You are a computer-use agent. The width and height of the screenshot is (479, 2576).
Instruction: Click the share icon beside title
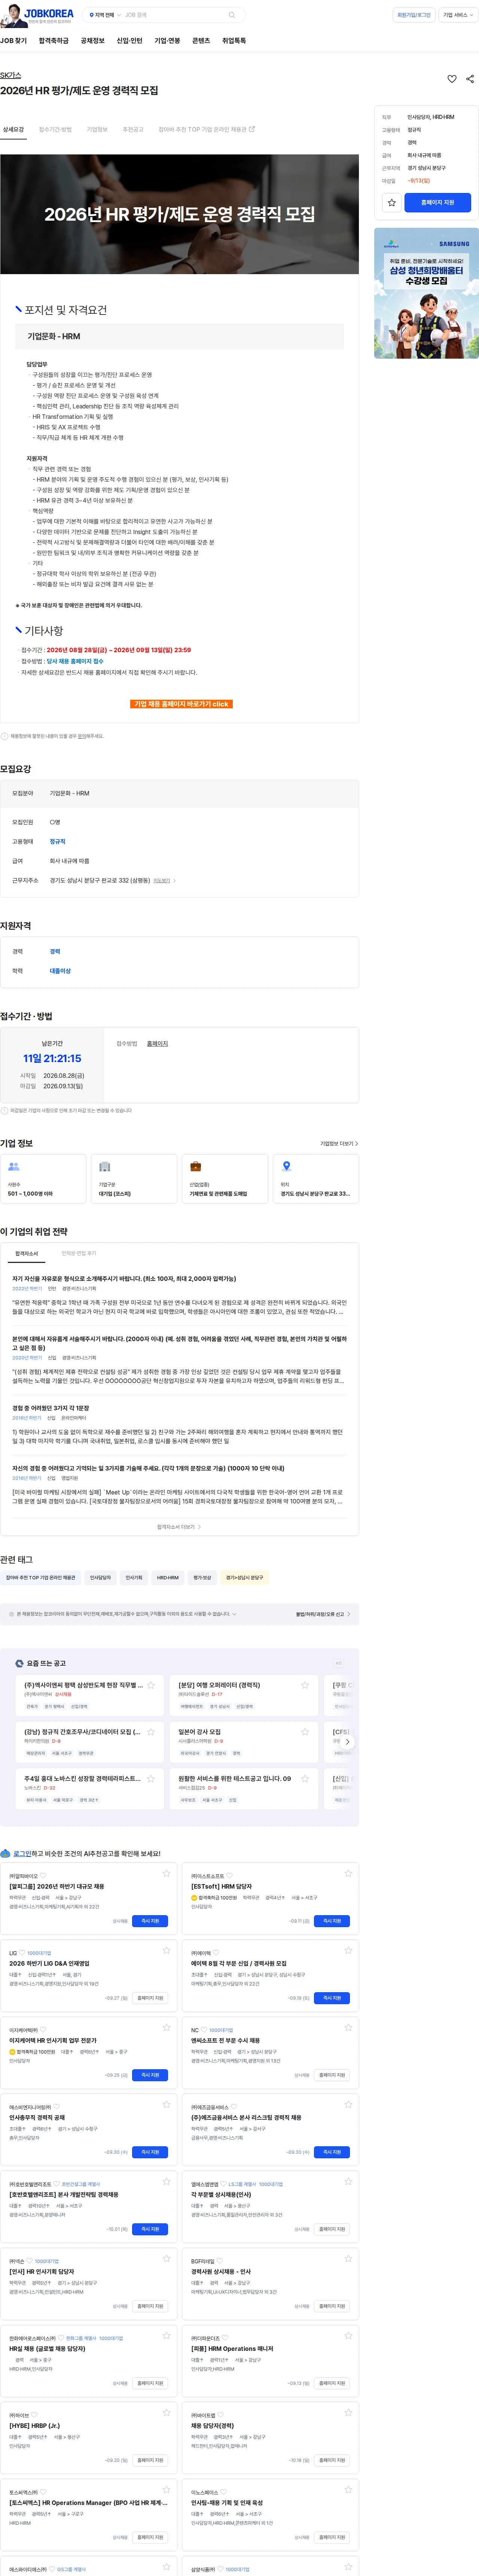(x=470, y=79)
